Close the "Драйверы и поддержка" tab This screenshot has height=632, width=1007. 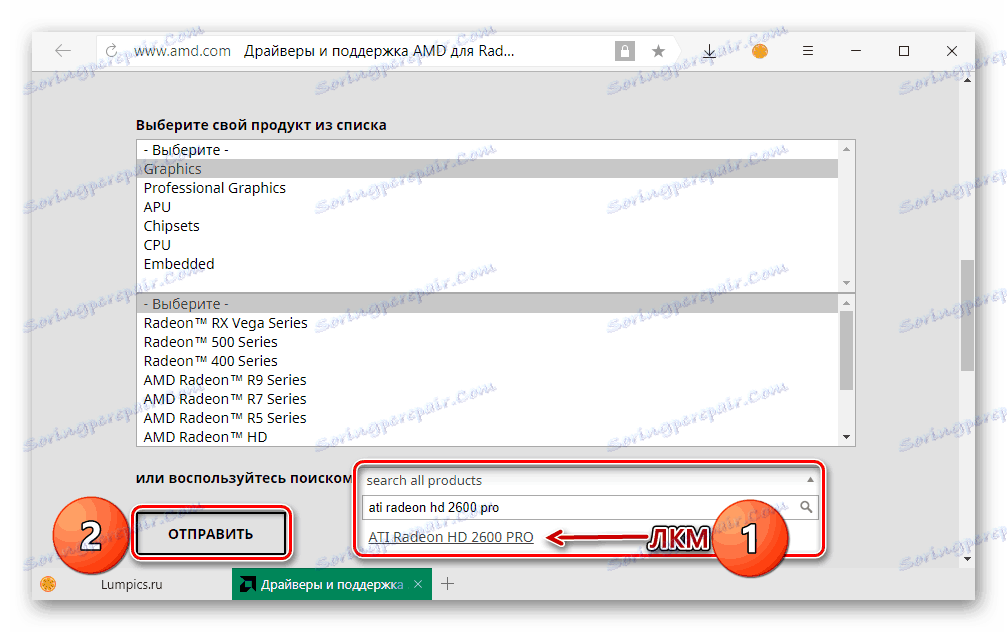[417, 583]
